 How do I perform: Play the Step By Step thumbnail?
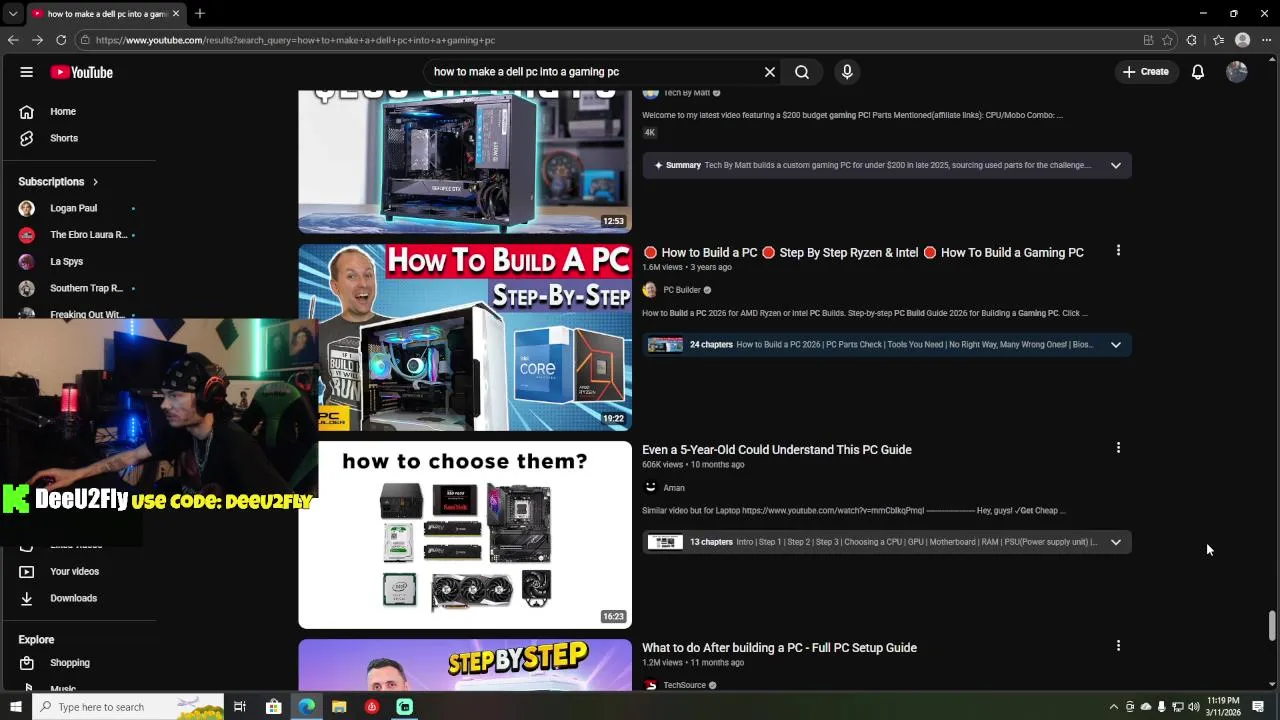(x=465, y=665)
